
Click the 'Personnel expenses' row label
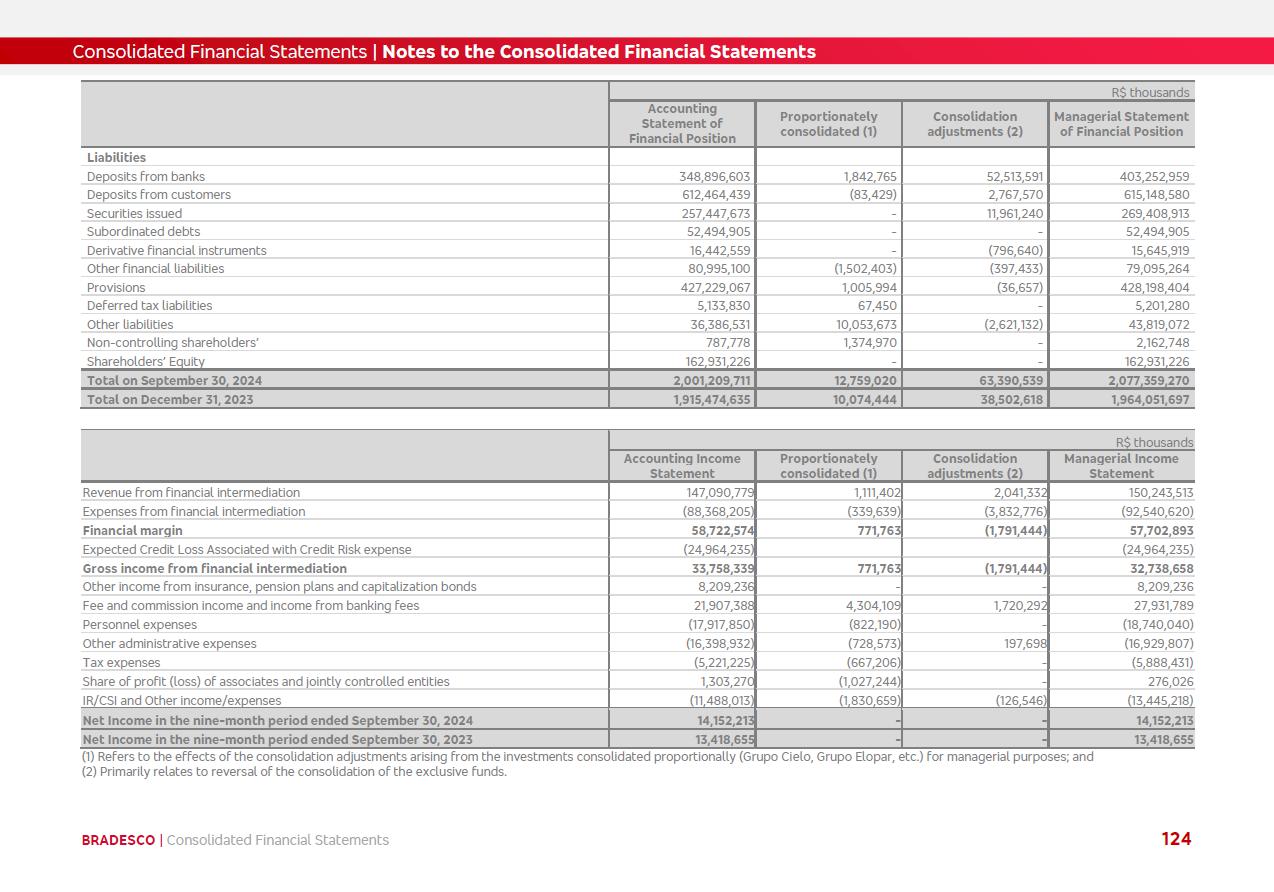139,625
